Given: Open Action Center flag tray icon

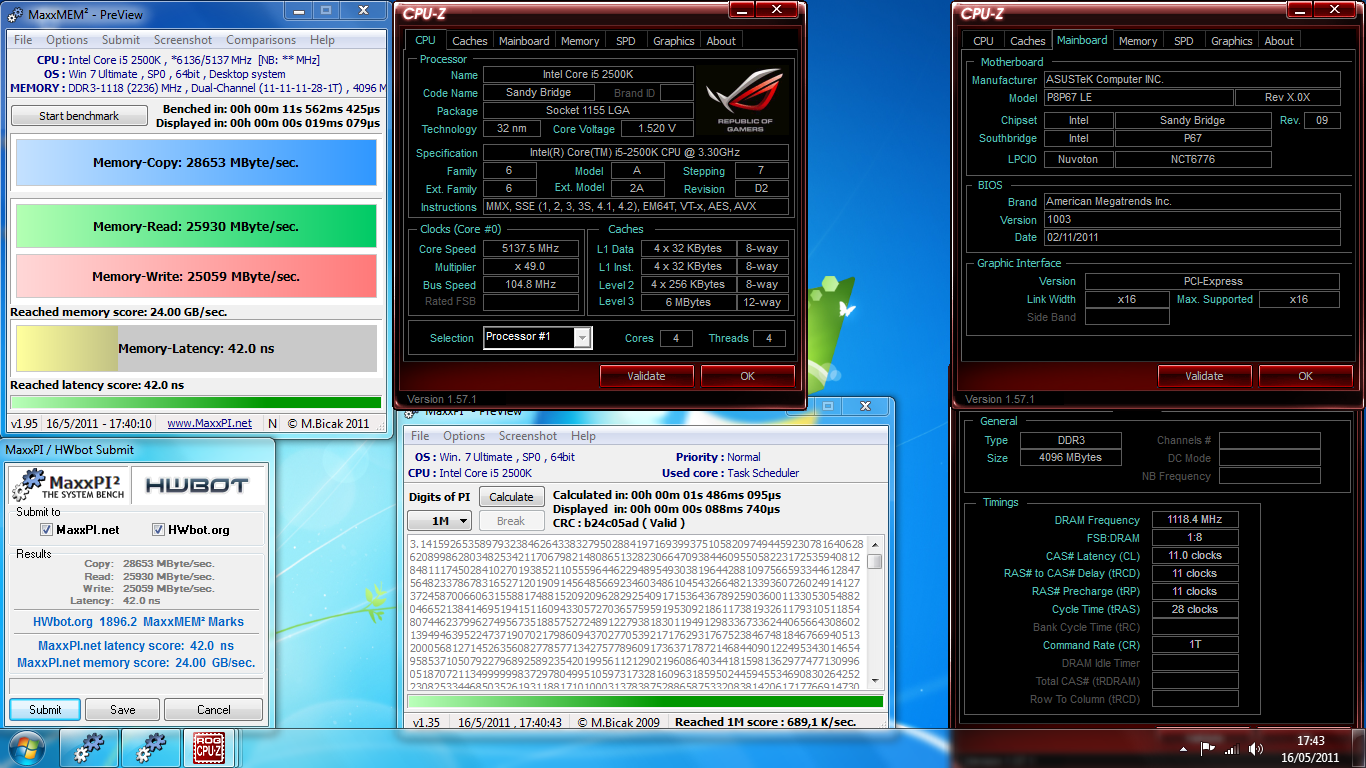Looking at the screenshot, I should (x=1208, y=748).
